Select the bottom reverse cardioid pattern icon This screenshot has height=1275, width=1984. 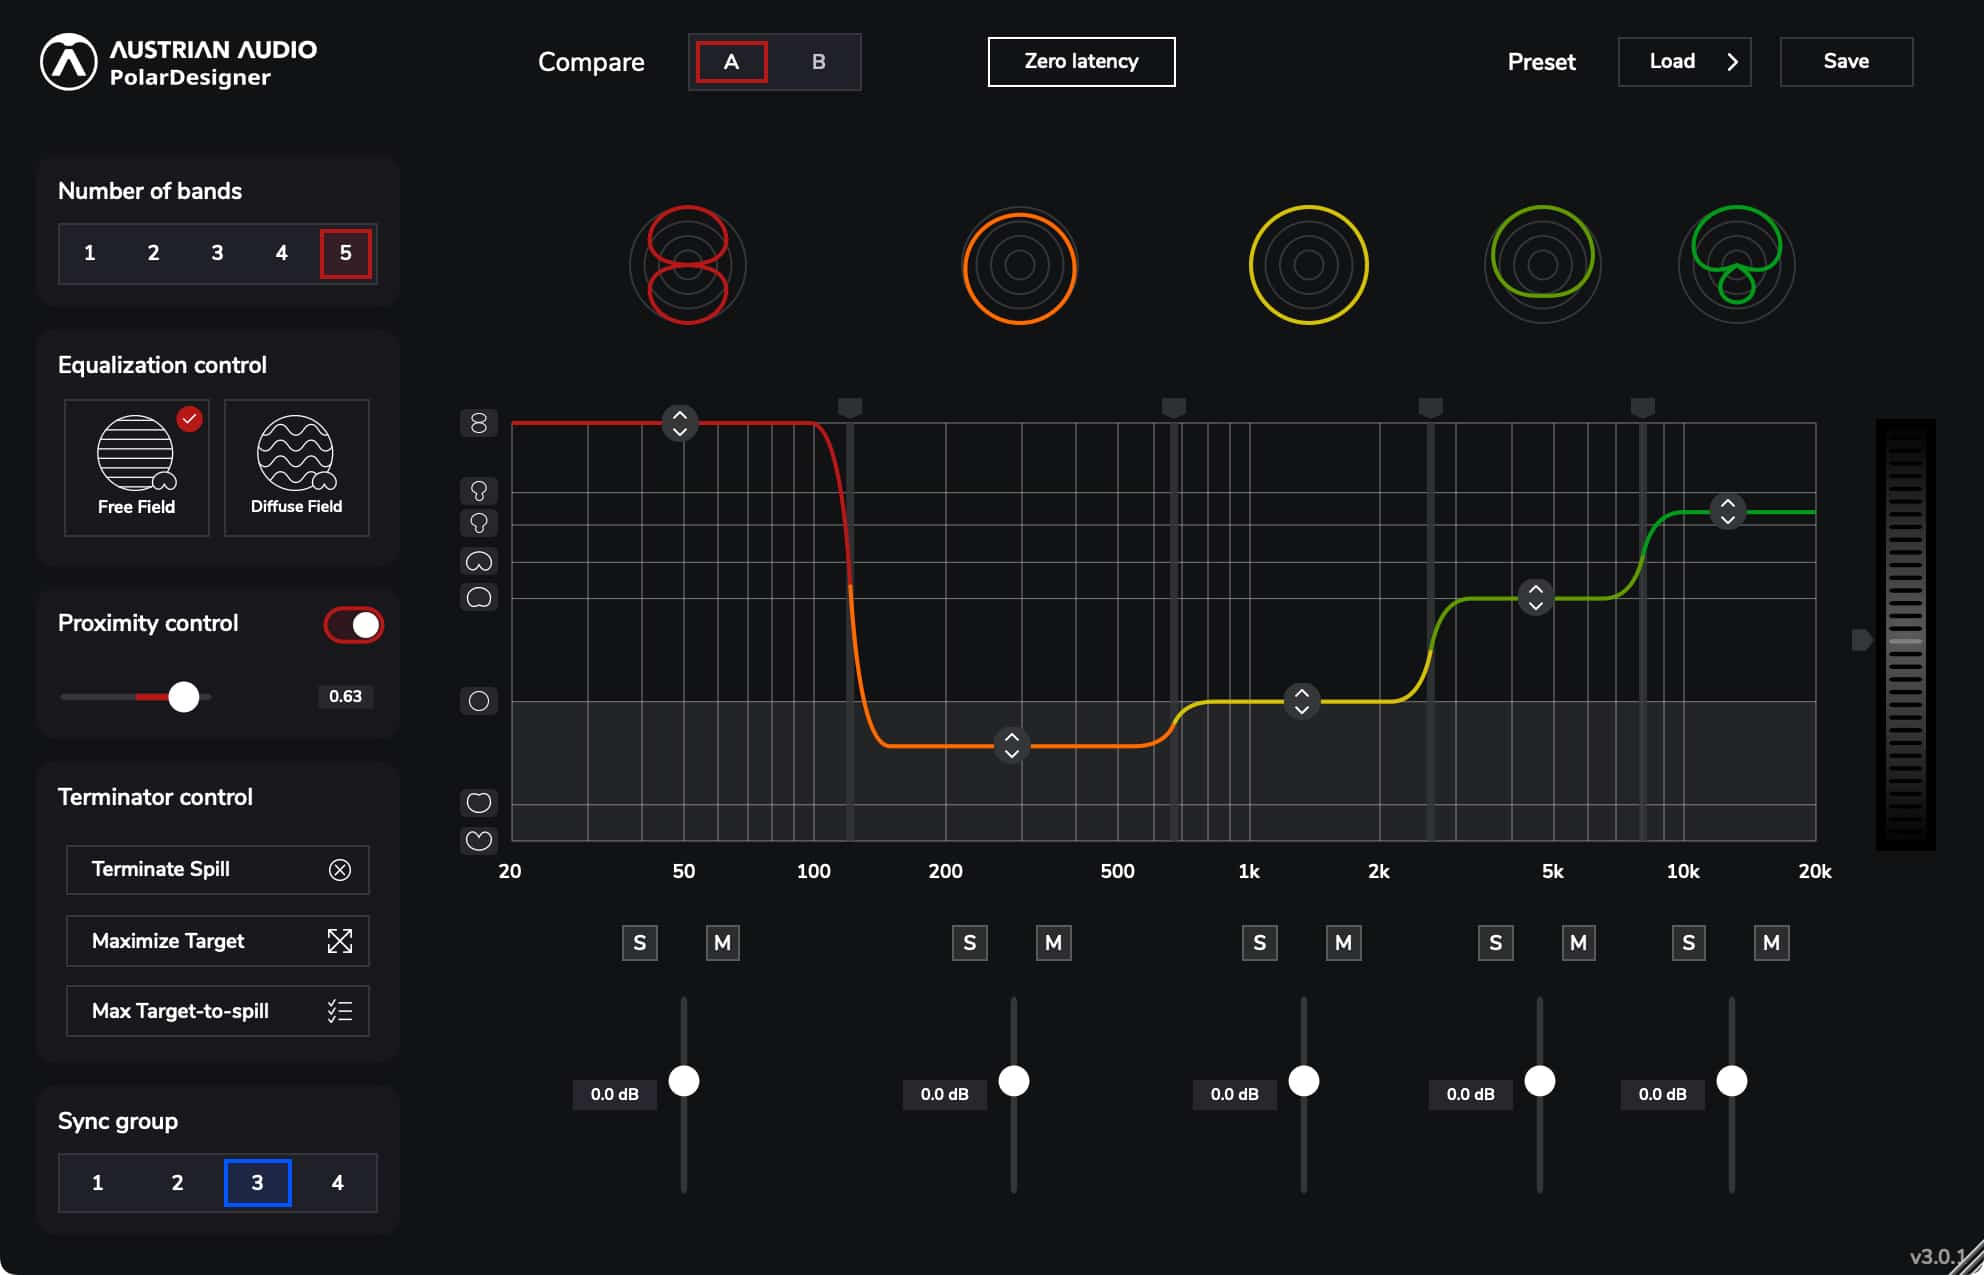[479, 840]
